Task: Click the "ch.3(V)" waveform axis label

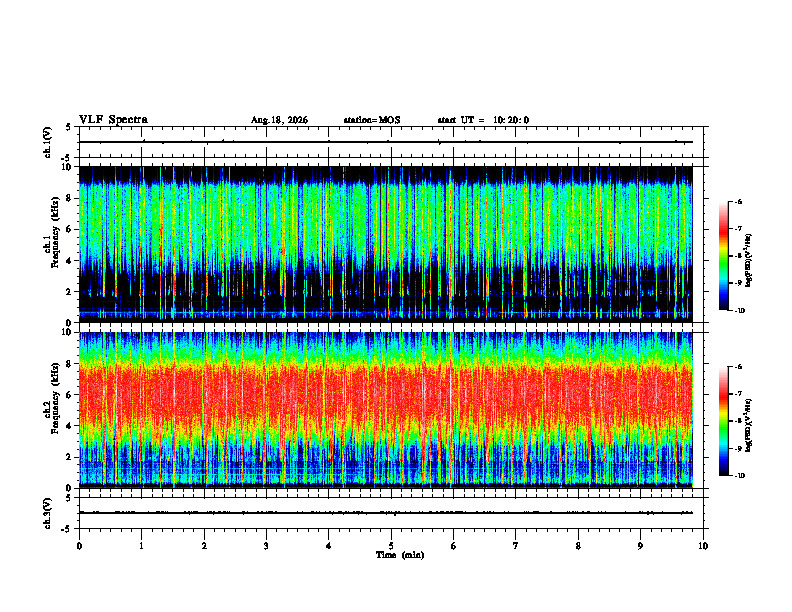Action: [48, 513]
